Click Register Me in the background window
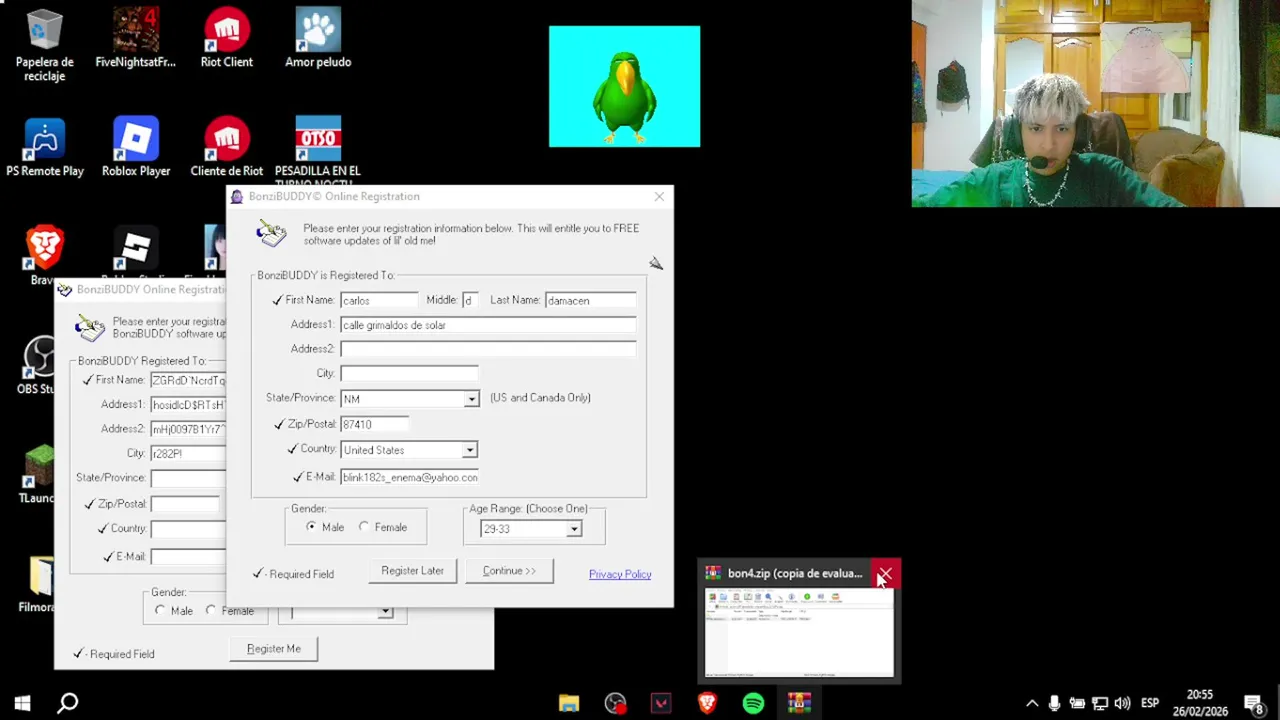Viewport: 1280px width, 720px height. [274, 649]
